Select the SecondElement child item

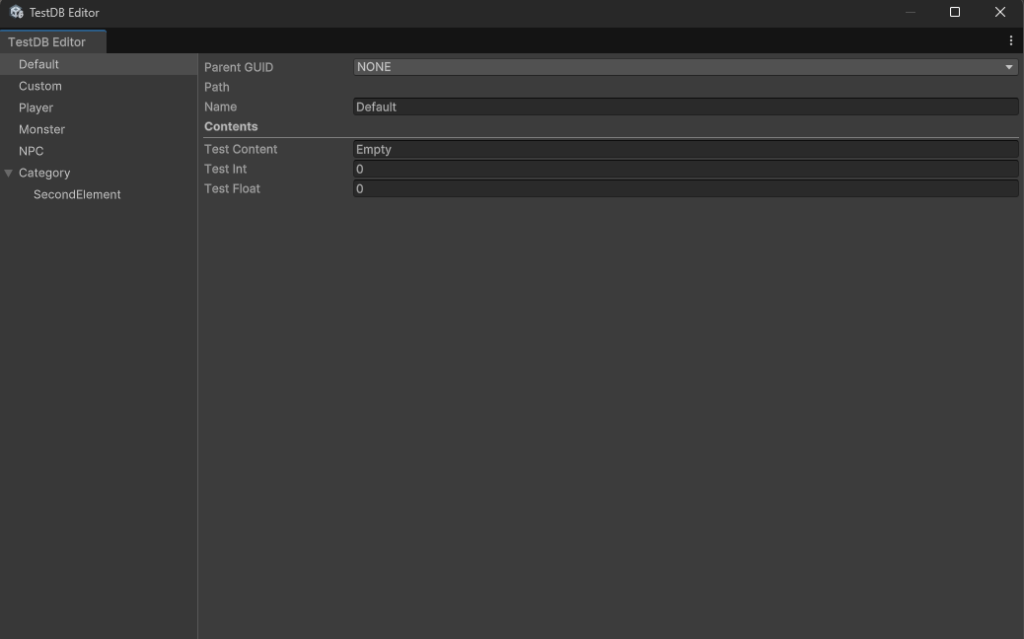point(77,195)
